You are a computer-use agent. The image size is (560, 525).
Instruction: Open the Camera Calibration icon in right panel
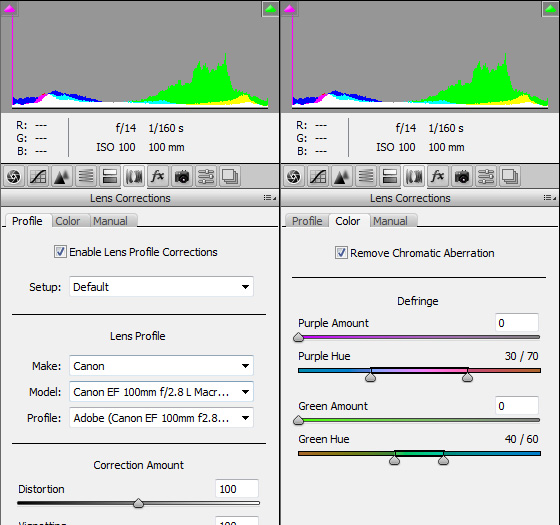point(462,176)
